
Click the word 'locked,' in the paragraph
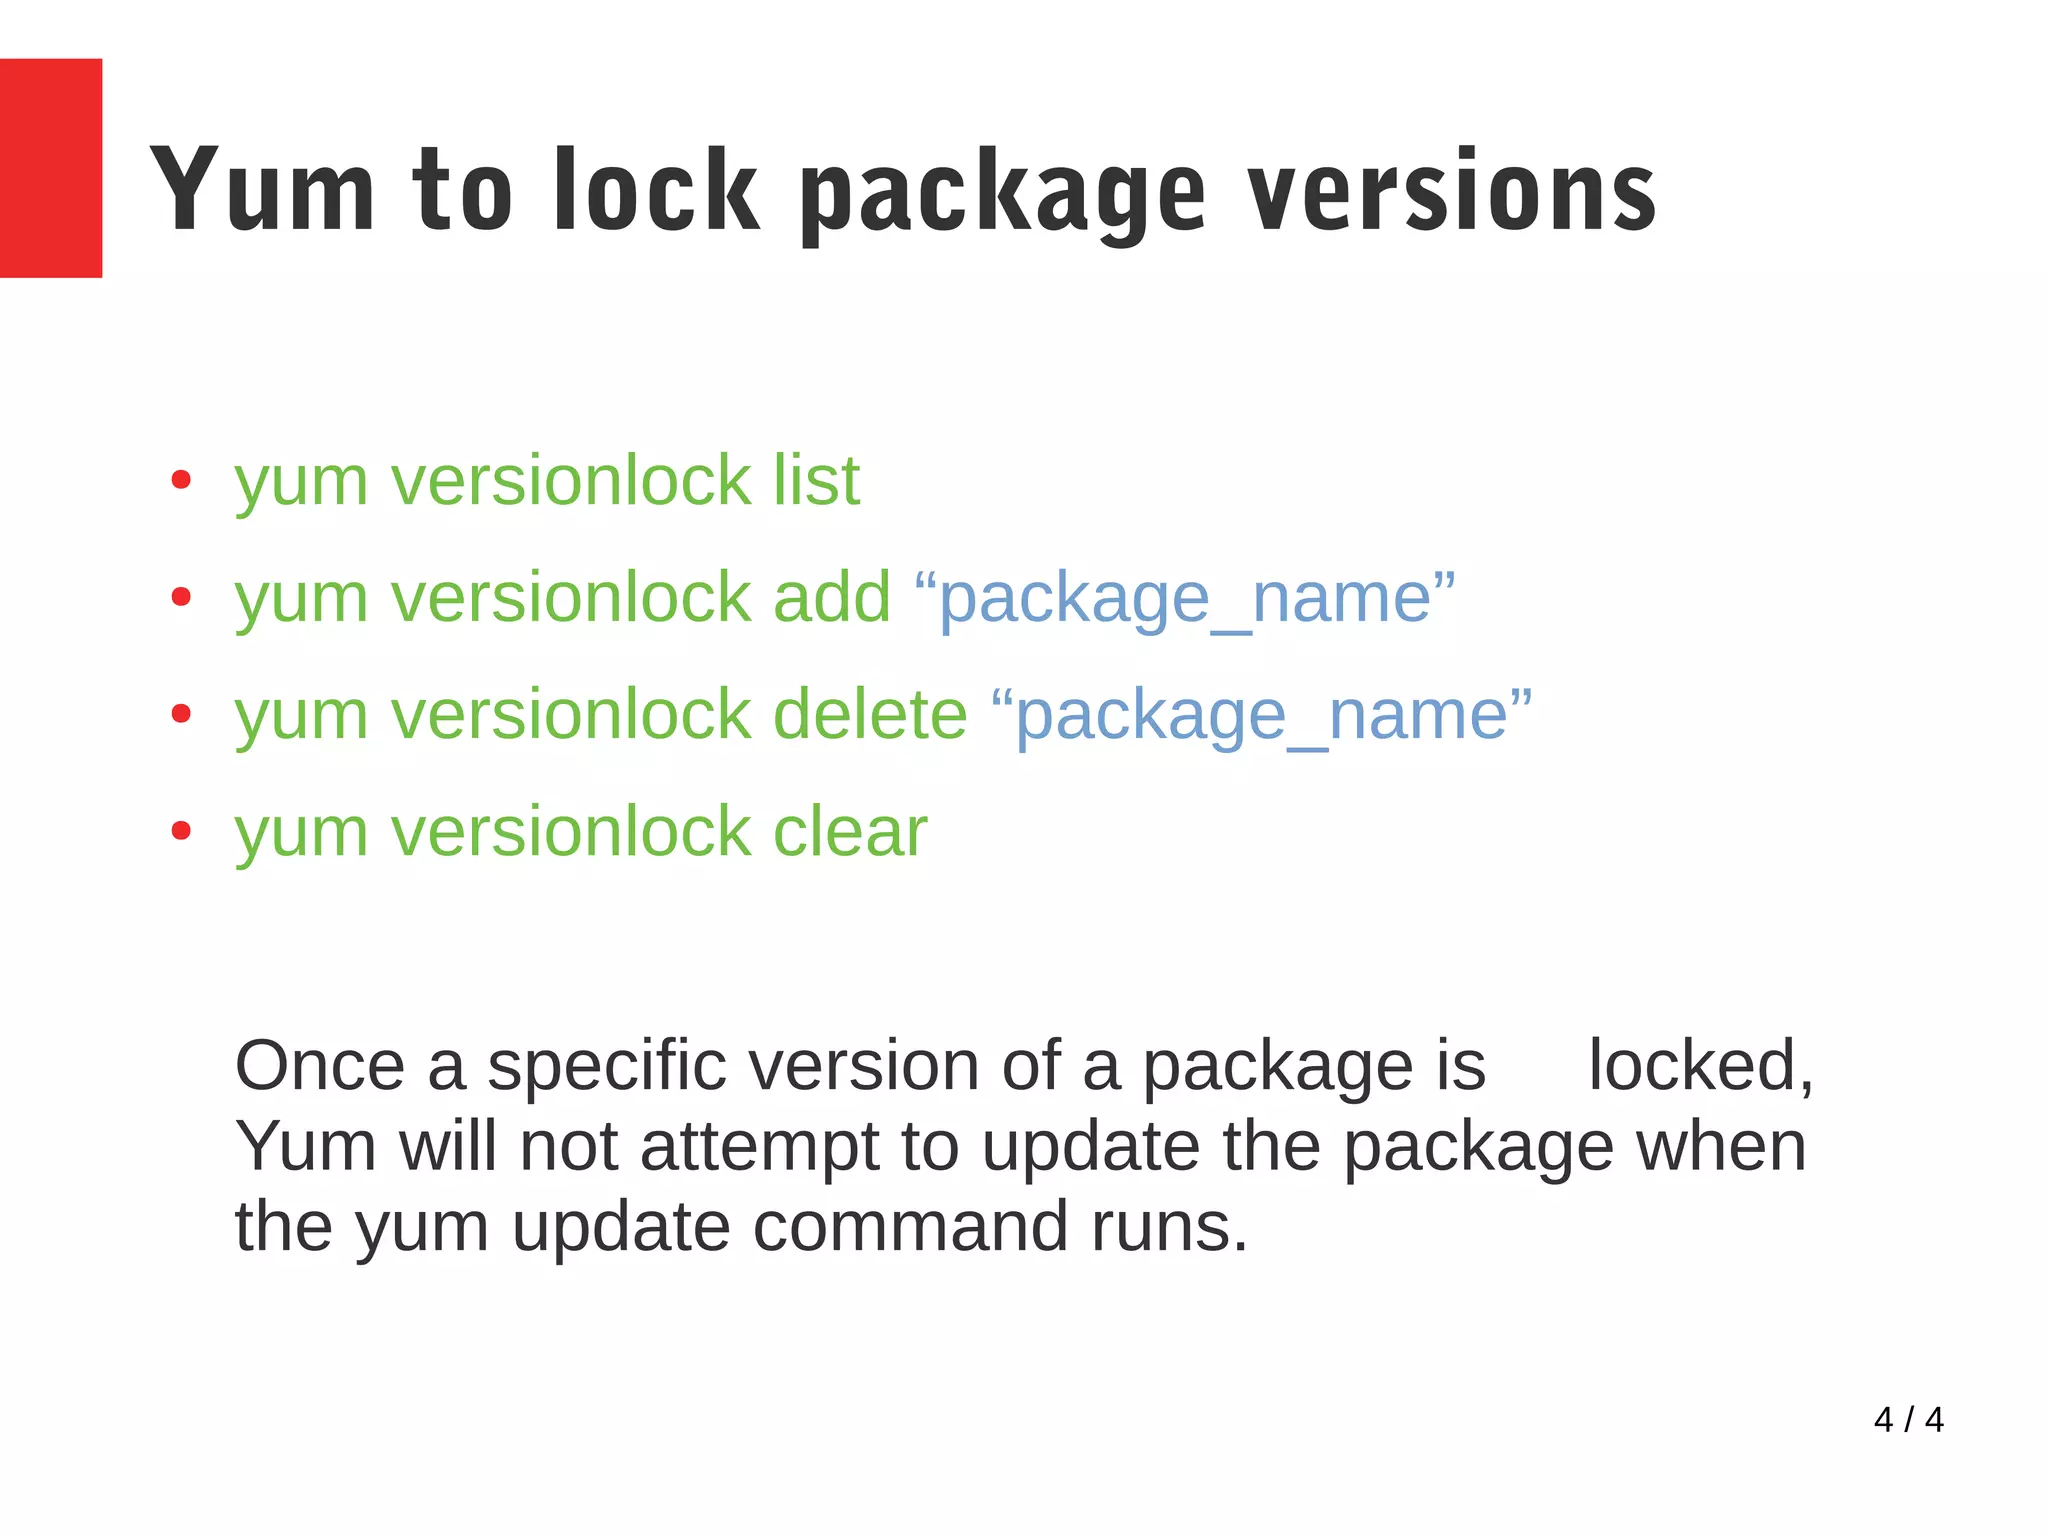tap(1701, 1066)
